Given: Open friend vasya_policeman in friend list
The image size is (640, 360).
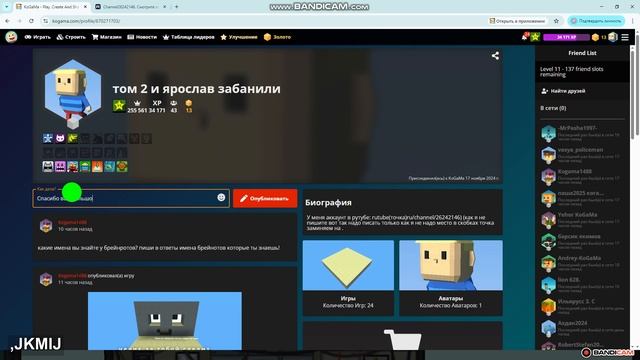Looking at the screenshot, I should tap(582, 155).
